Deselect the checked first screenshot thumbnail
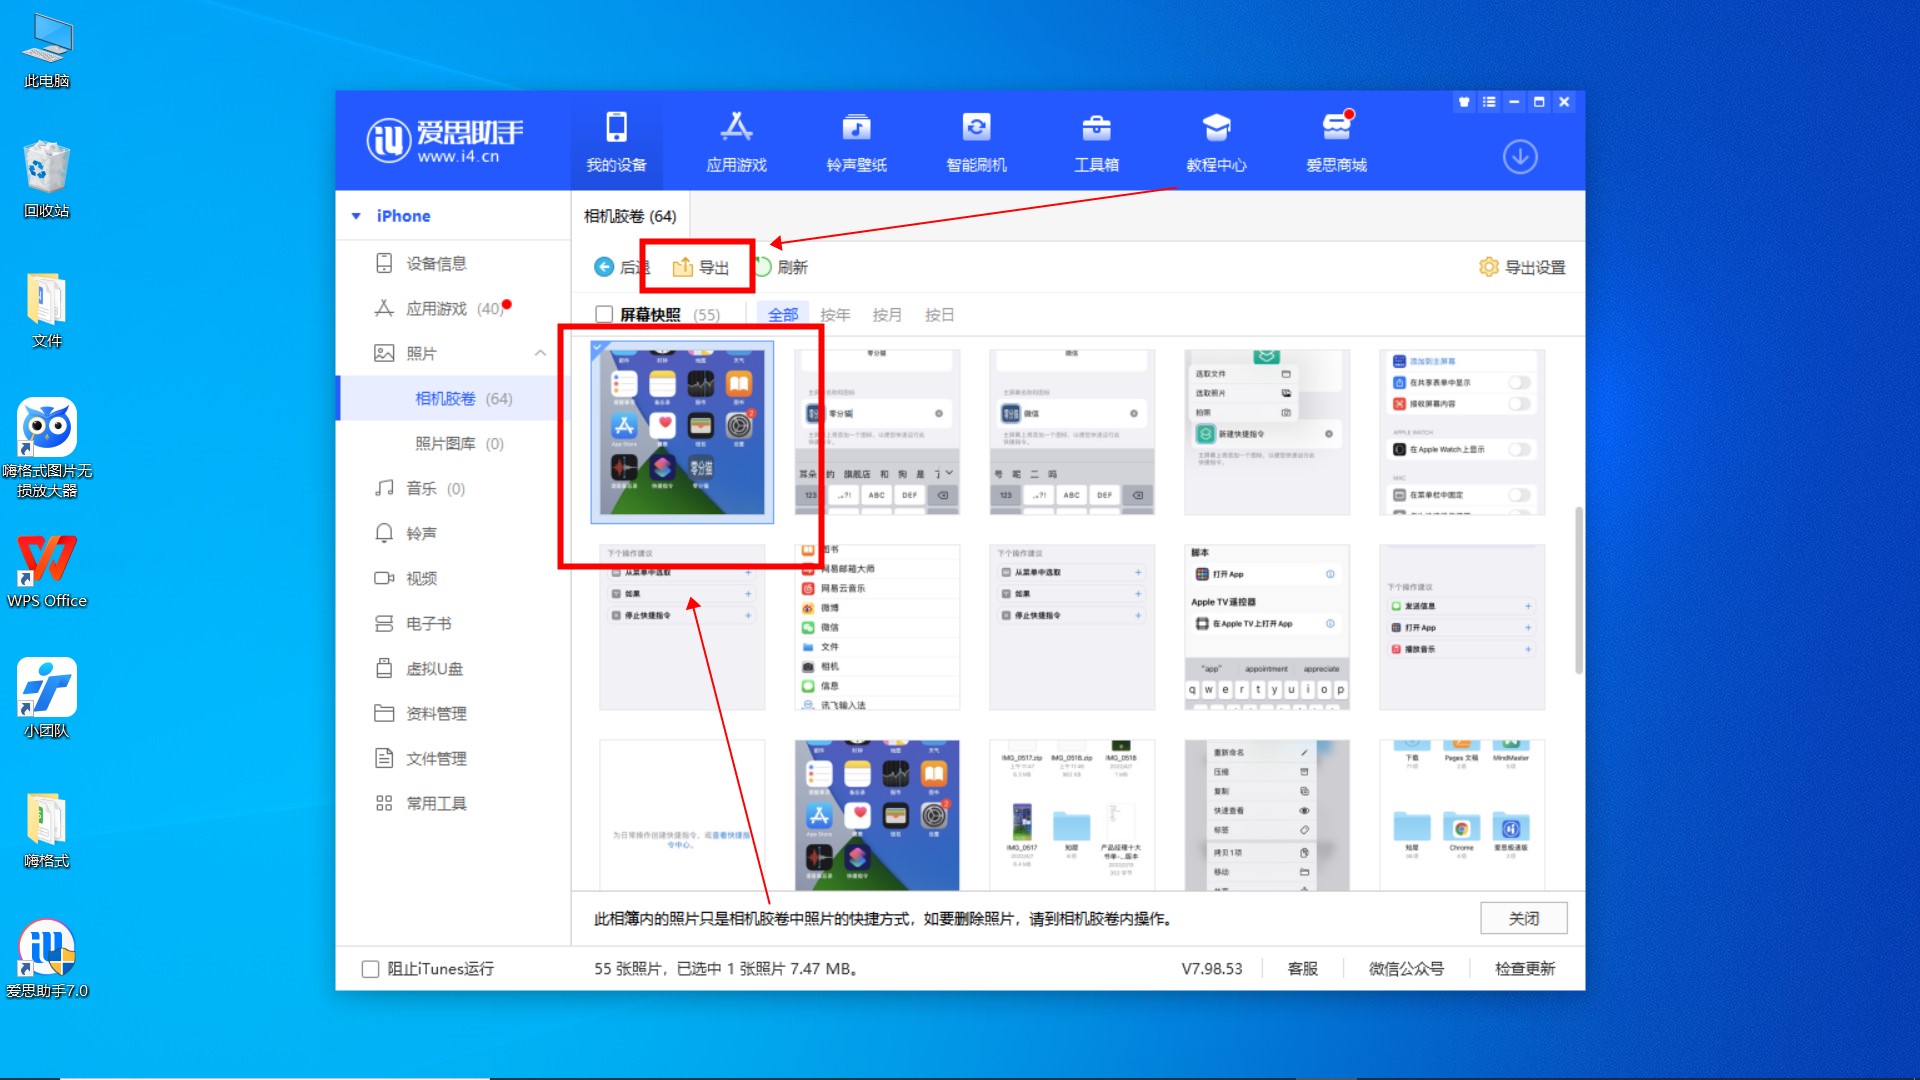The height and width of the screenshot is (1080, 1920). [x=682, y=432]
